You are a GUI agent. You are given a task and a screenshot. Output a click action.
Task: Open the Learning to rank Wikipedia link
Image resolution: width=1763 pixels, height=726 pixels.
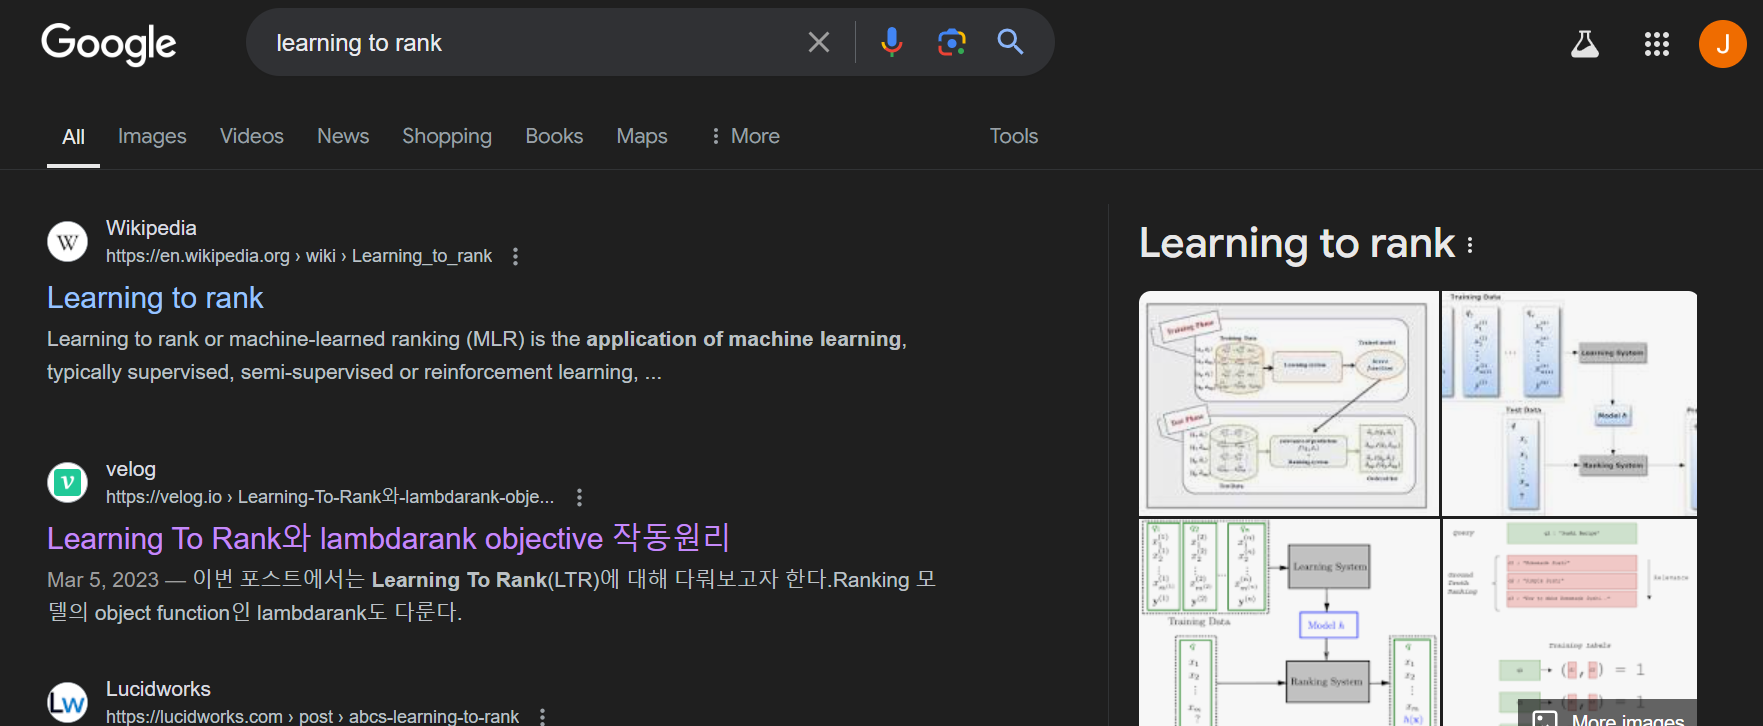pyautogui.click(x=155, y=298)
